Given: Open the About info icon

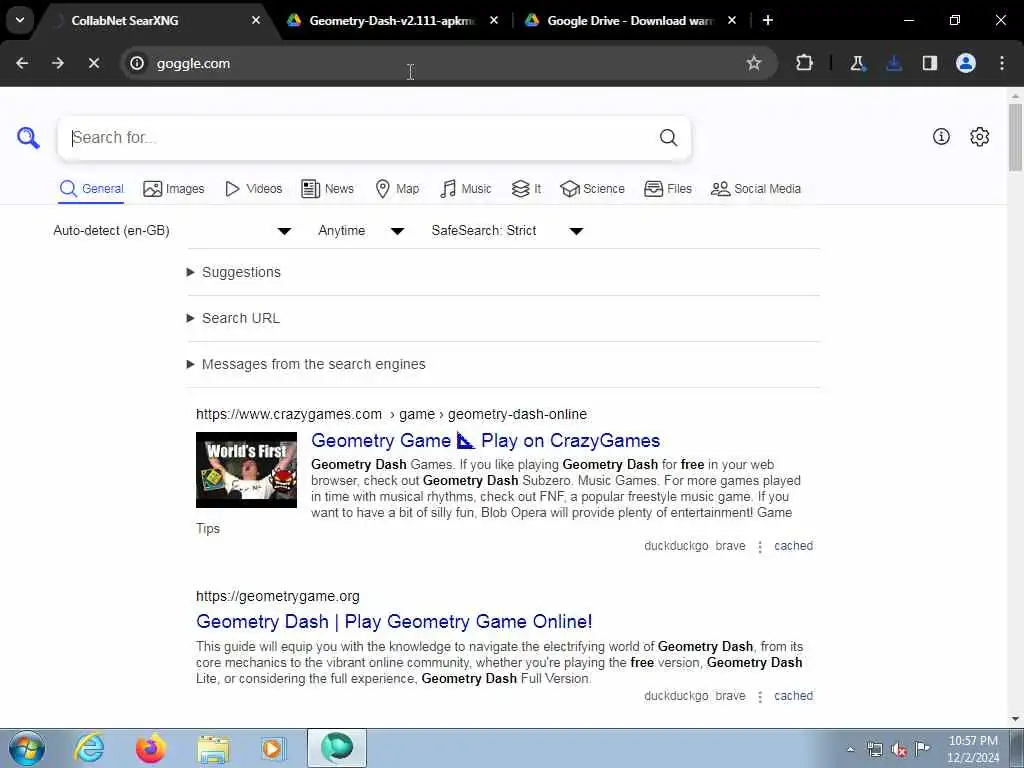Looking at the screenshot, I should [941, 136].
